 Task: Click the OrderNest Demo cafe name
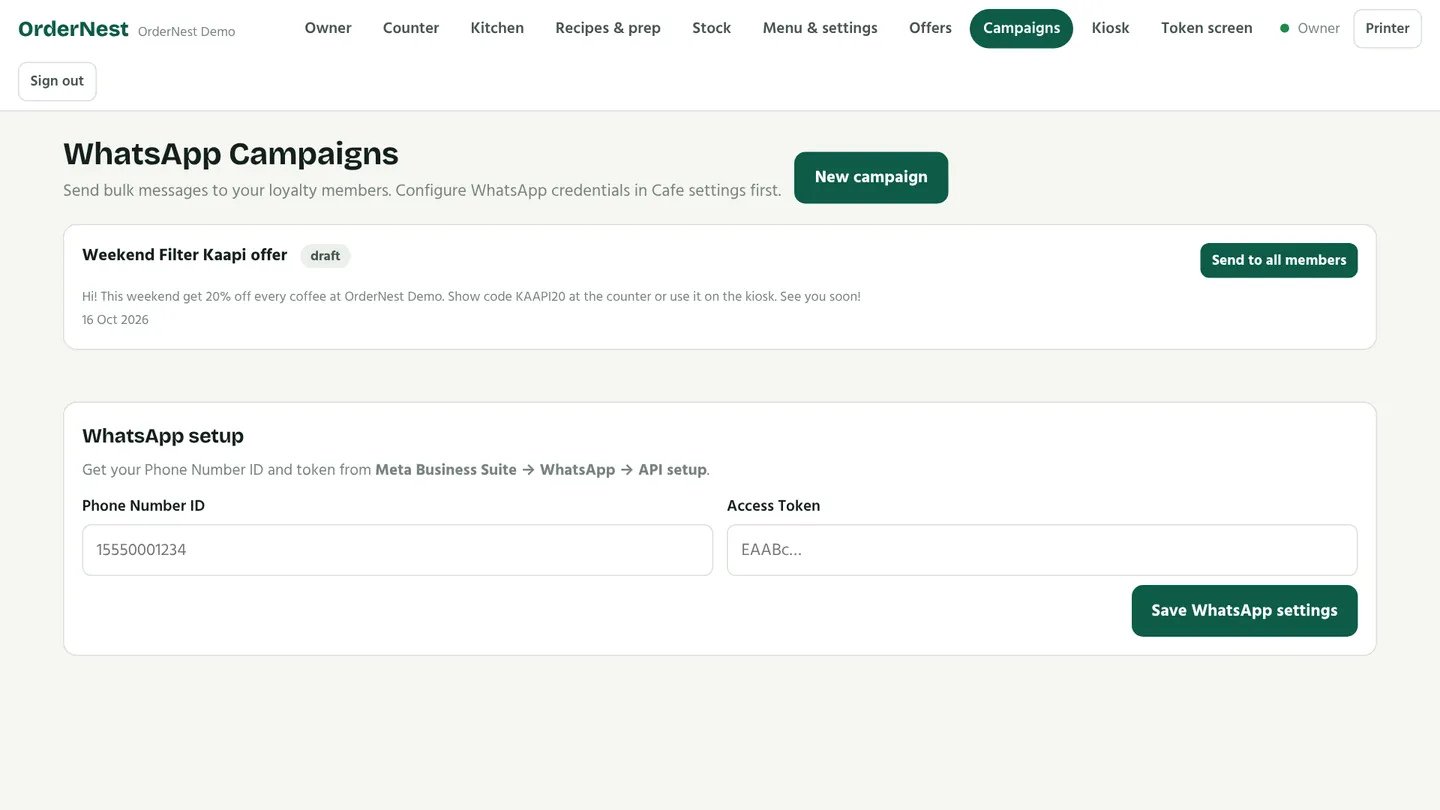coord(187,31)
